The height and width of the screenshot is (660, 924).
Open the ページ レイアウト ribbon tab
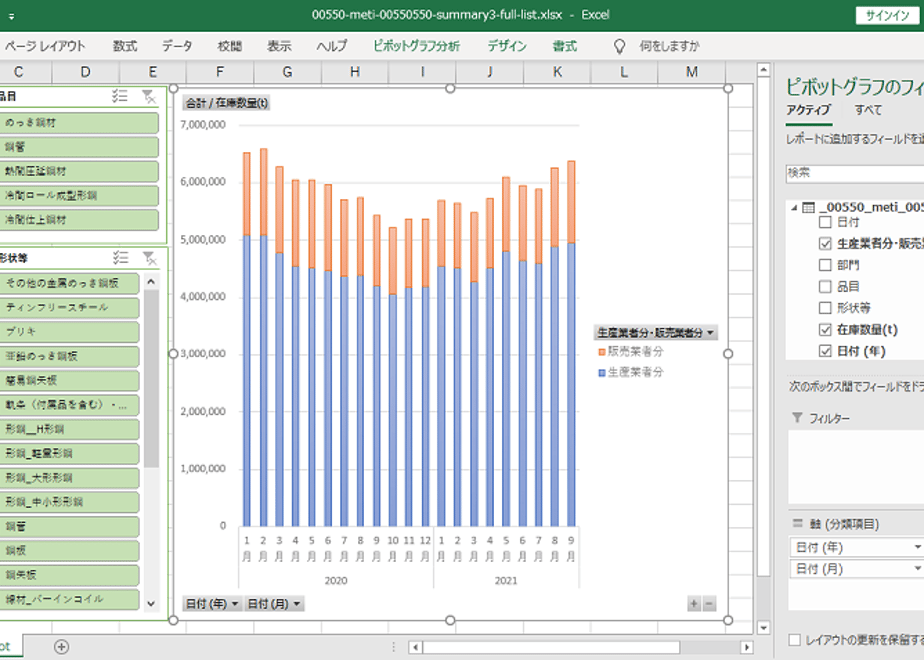click(45, 46)
